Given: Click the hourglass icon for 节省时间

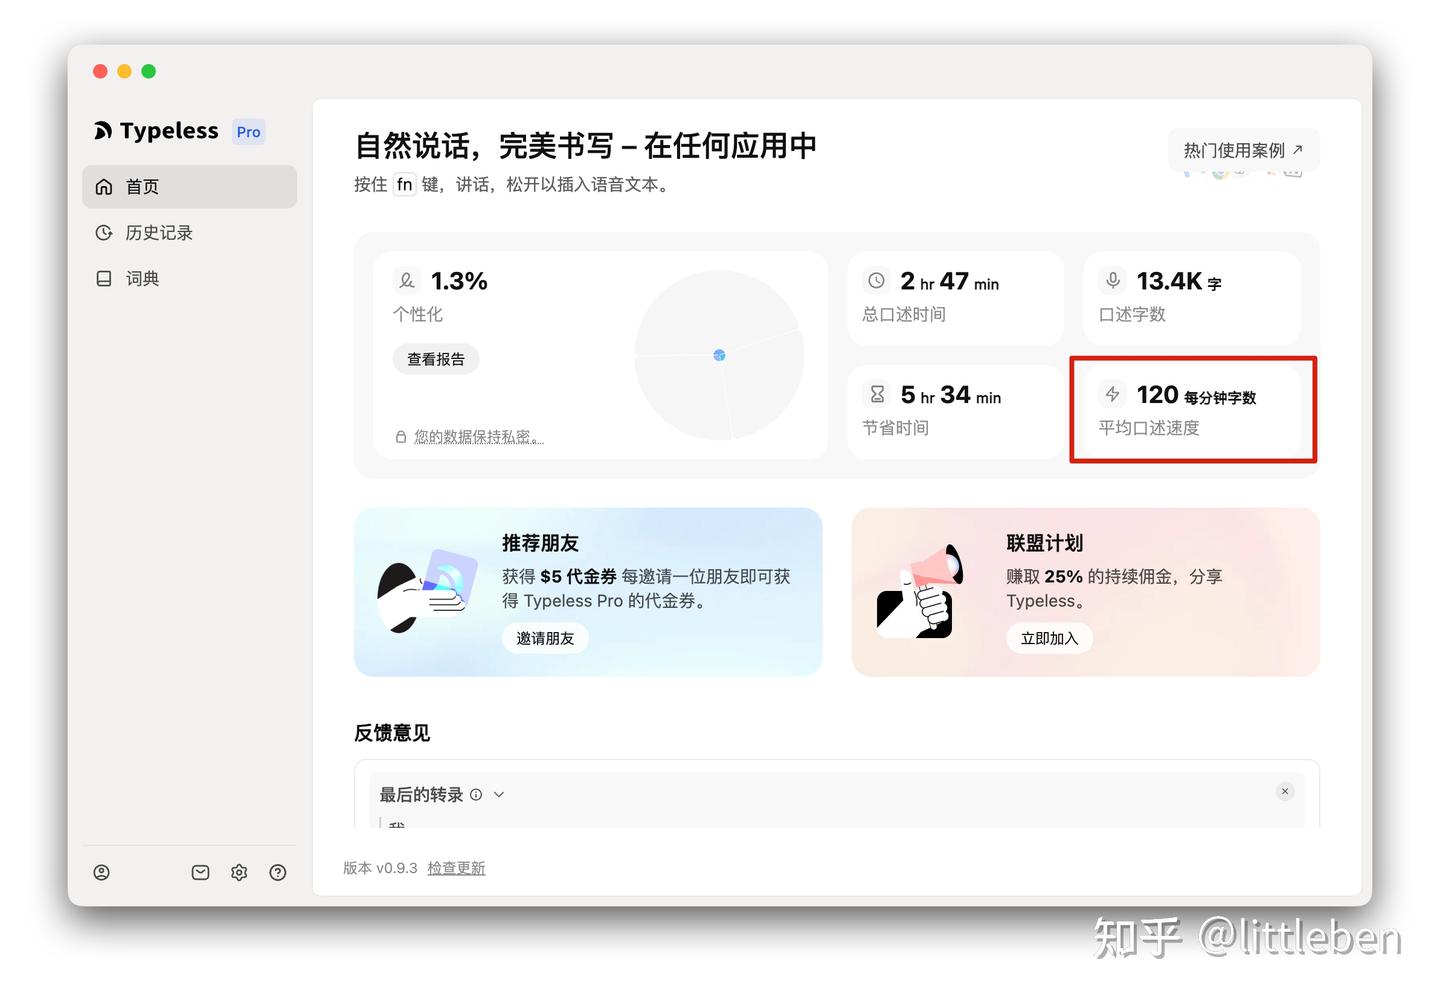Looking at the screenshot, I should click(x=877, y=394).
